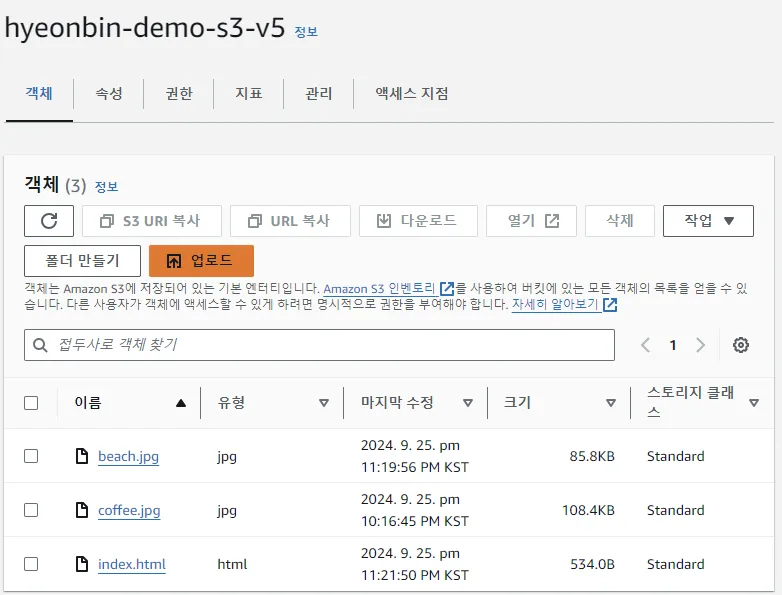Sort by 유형 column arrow
782x595 pixels.
click(x=324, y=403)
